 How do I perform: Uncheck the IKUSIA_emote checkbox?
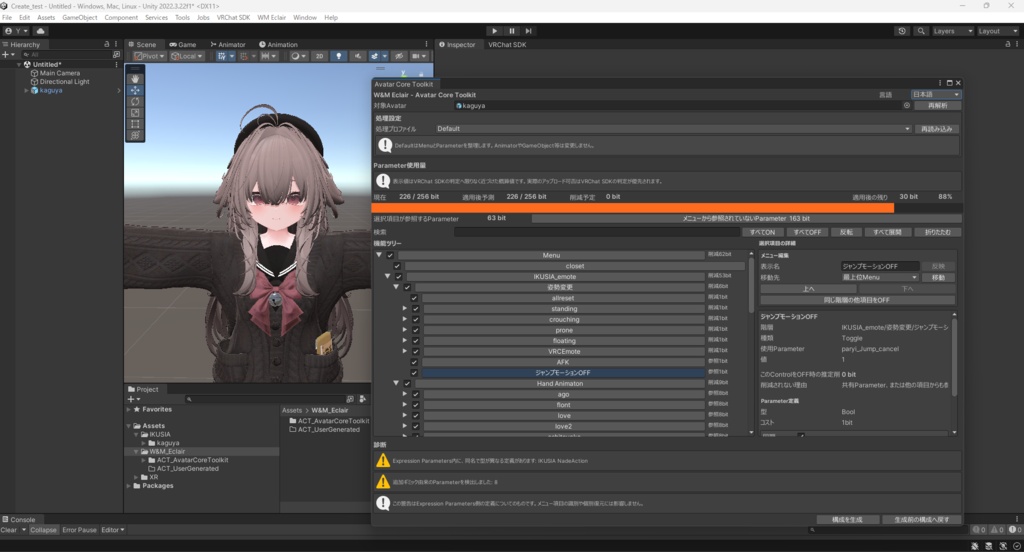(398, 277)
